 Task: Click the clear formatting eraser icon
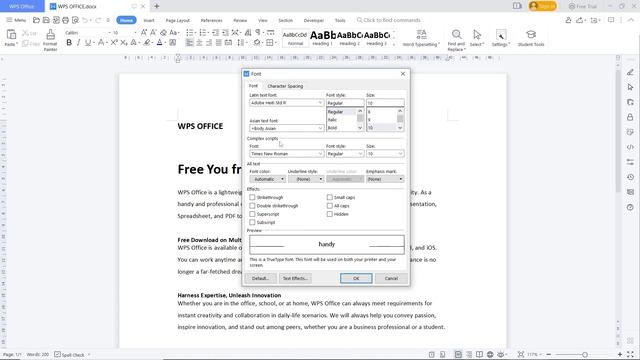[163, 32]
